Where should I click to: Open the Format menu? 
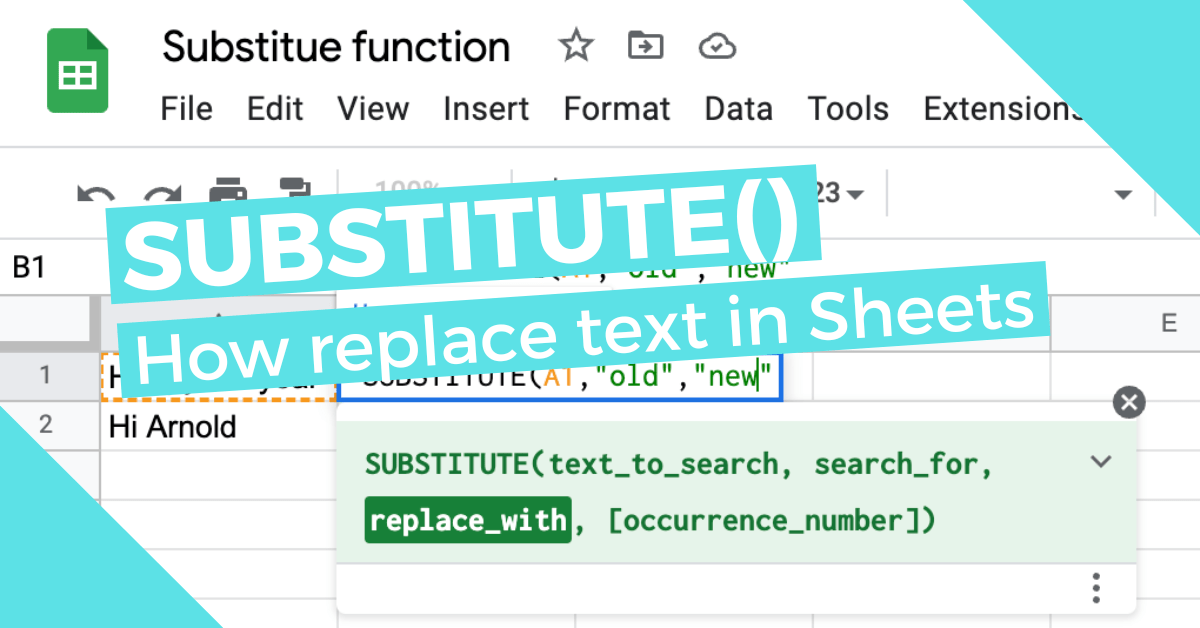coord(617,110)
